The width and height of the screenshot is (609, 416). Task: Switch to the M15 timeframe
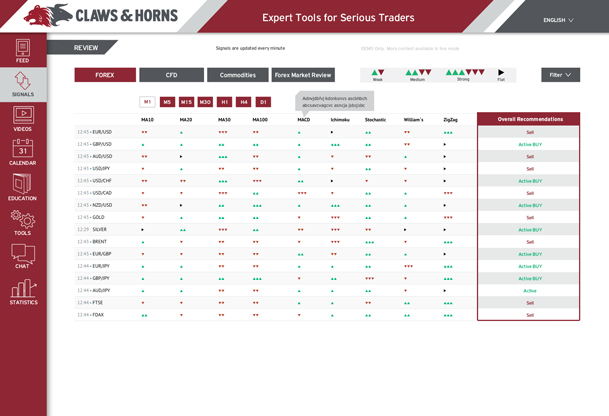tap(186, 102)
